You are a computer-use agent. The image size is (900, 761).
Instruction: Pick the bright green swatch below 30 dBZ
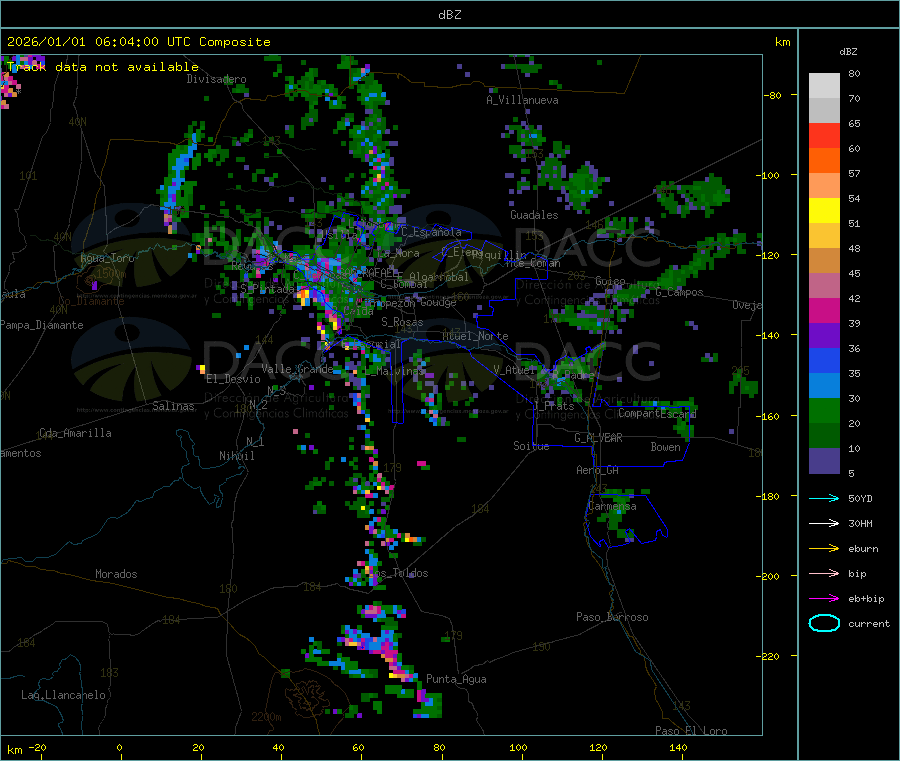click(824, 410)
